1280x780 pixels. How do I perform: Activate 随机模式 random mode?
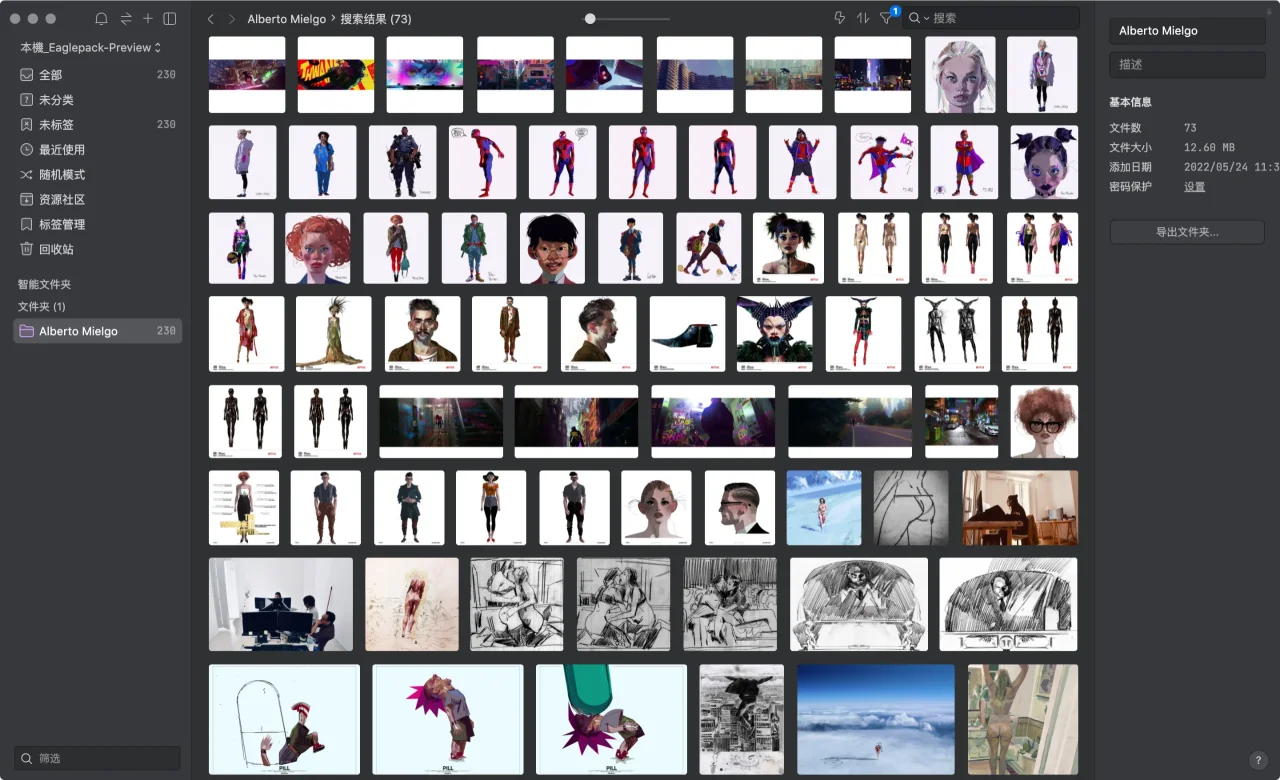[x=98, y=175]
